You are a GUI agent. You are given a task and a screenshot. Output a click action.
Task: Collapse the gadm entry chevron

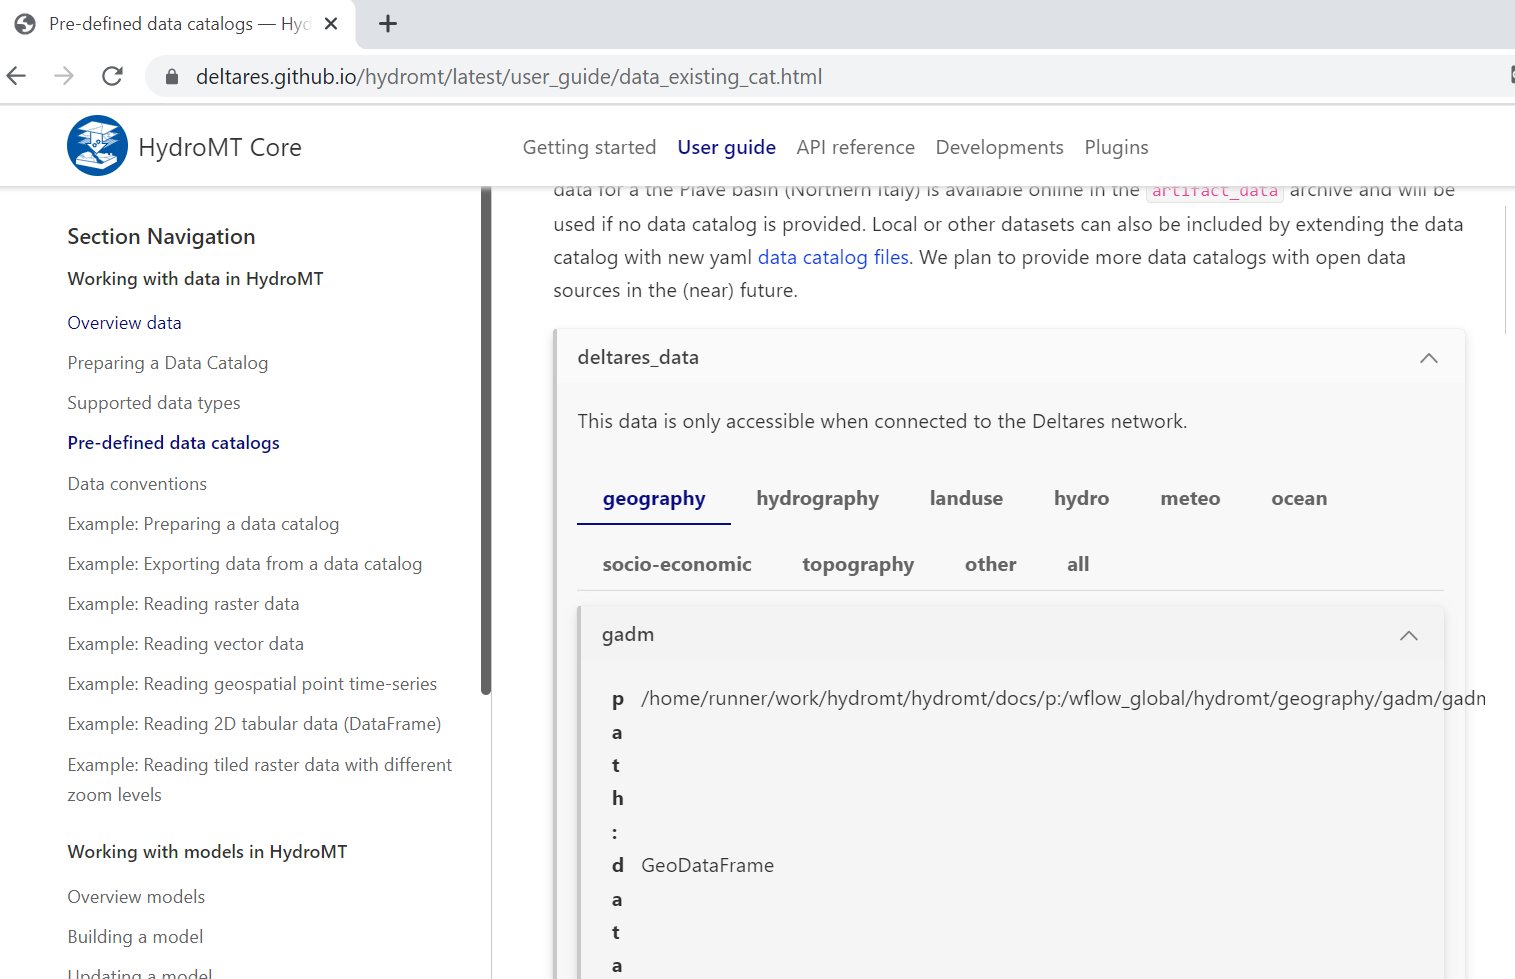point(1408,636)
